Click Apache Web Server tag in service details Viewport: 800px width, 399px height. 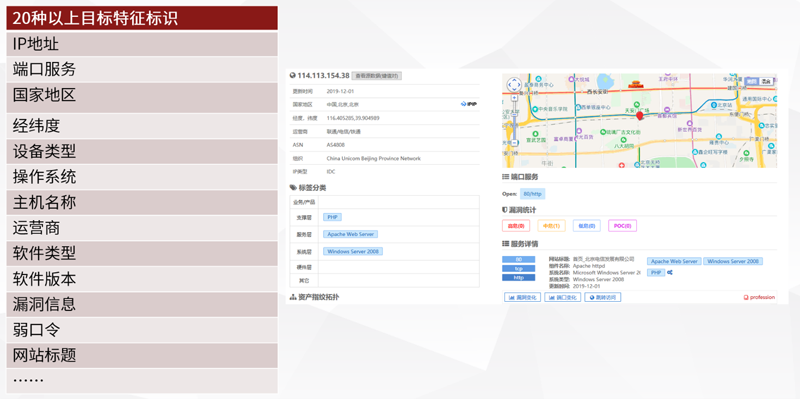click(674, 261)
